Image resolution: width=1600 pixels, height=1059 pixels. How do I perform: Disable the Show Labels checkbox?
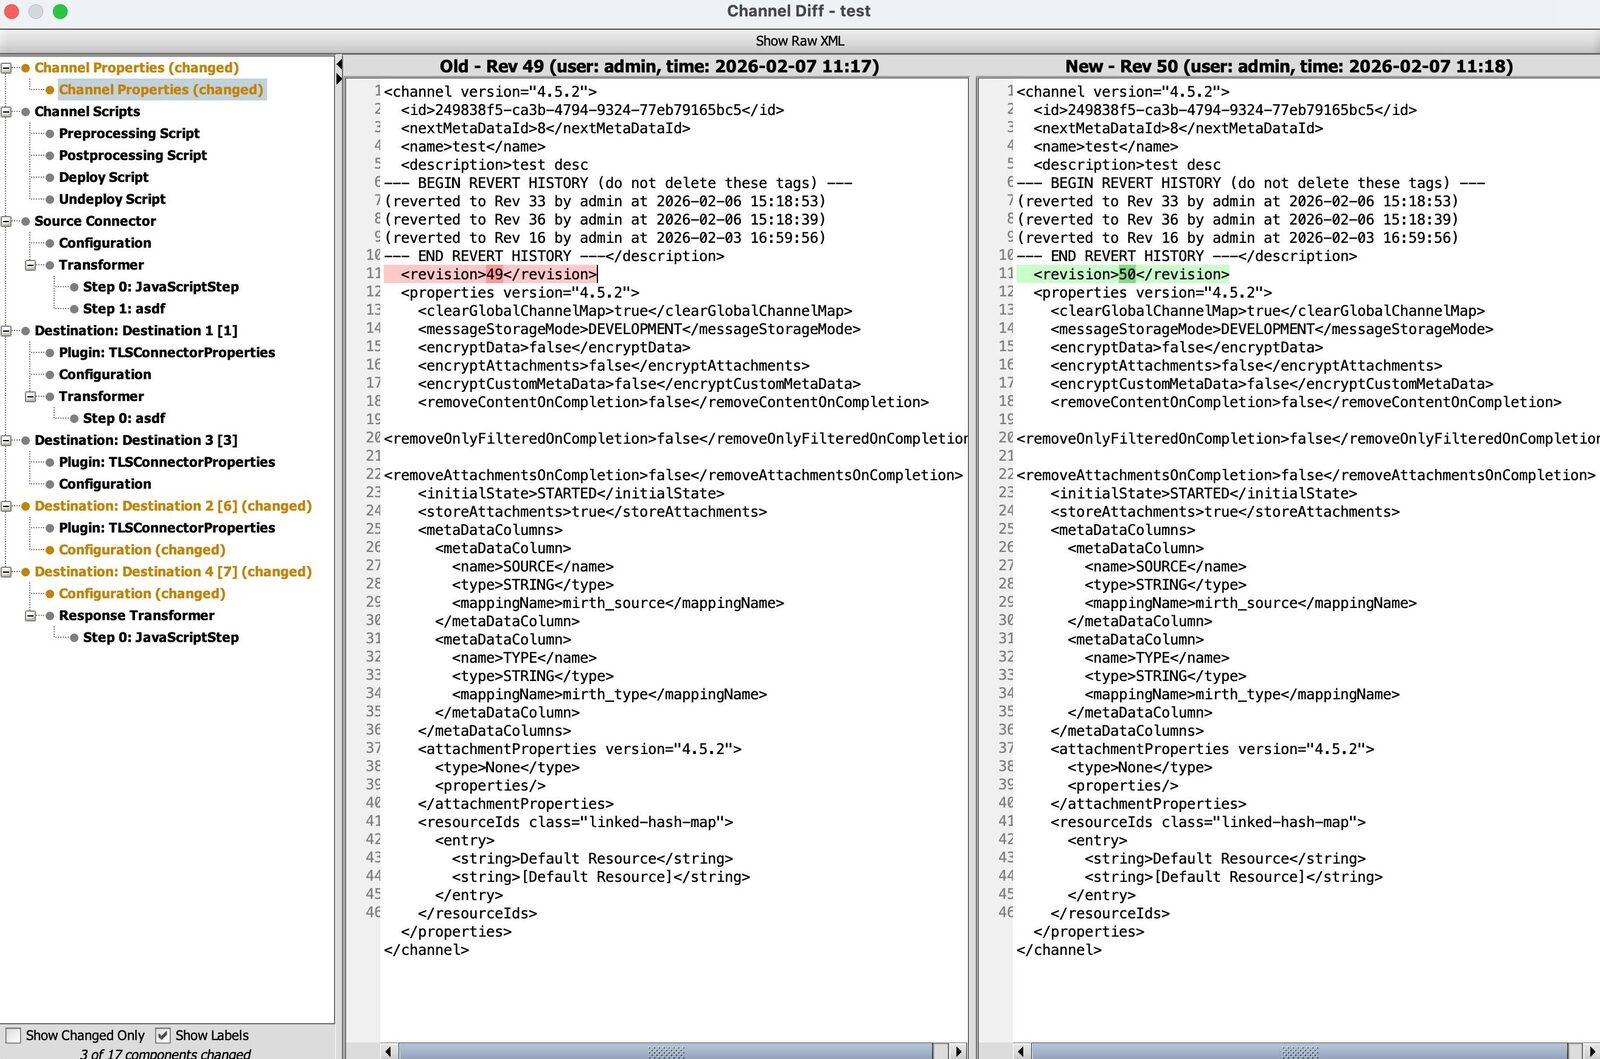(165, 1035)
